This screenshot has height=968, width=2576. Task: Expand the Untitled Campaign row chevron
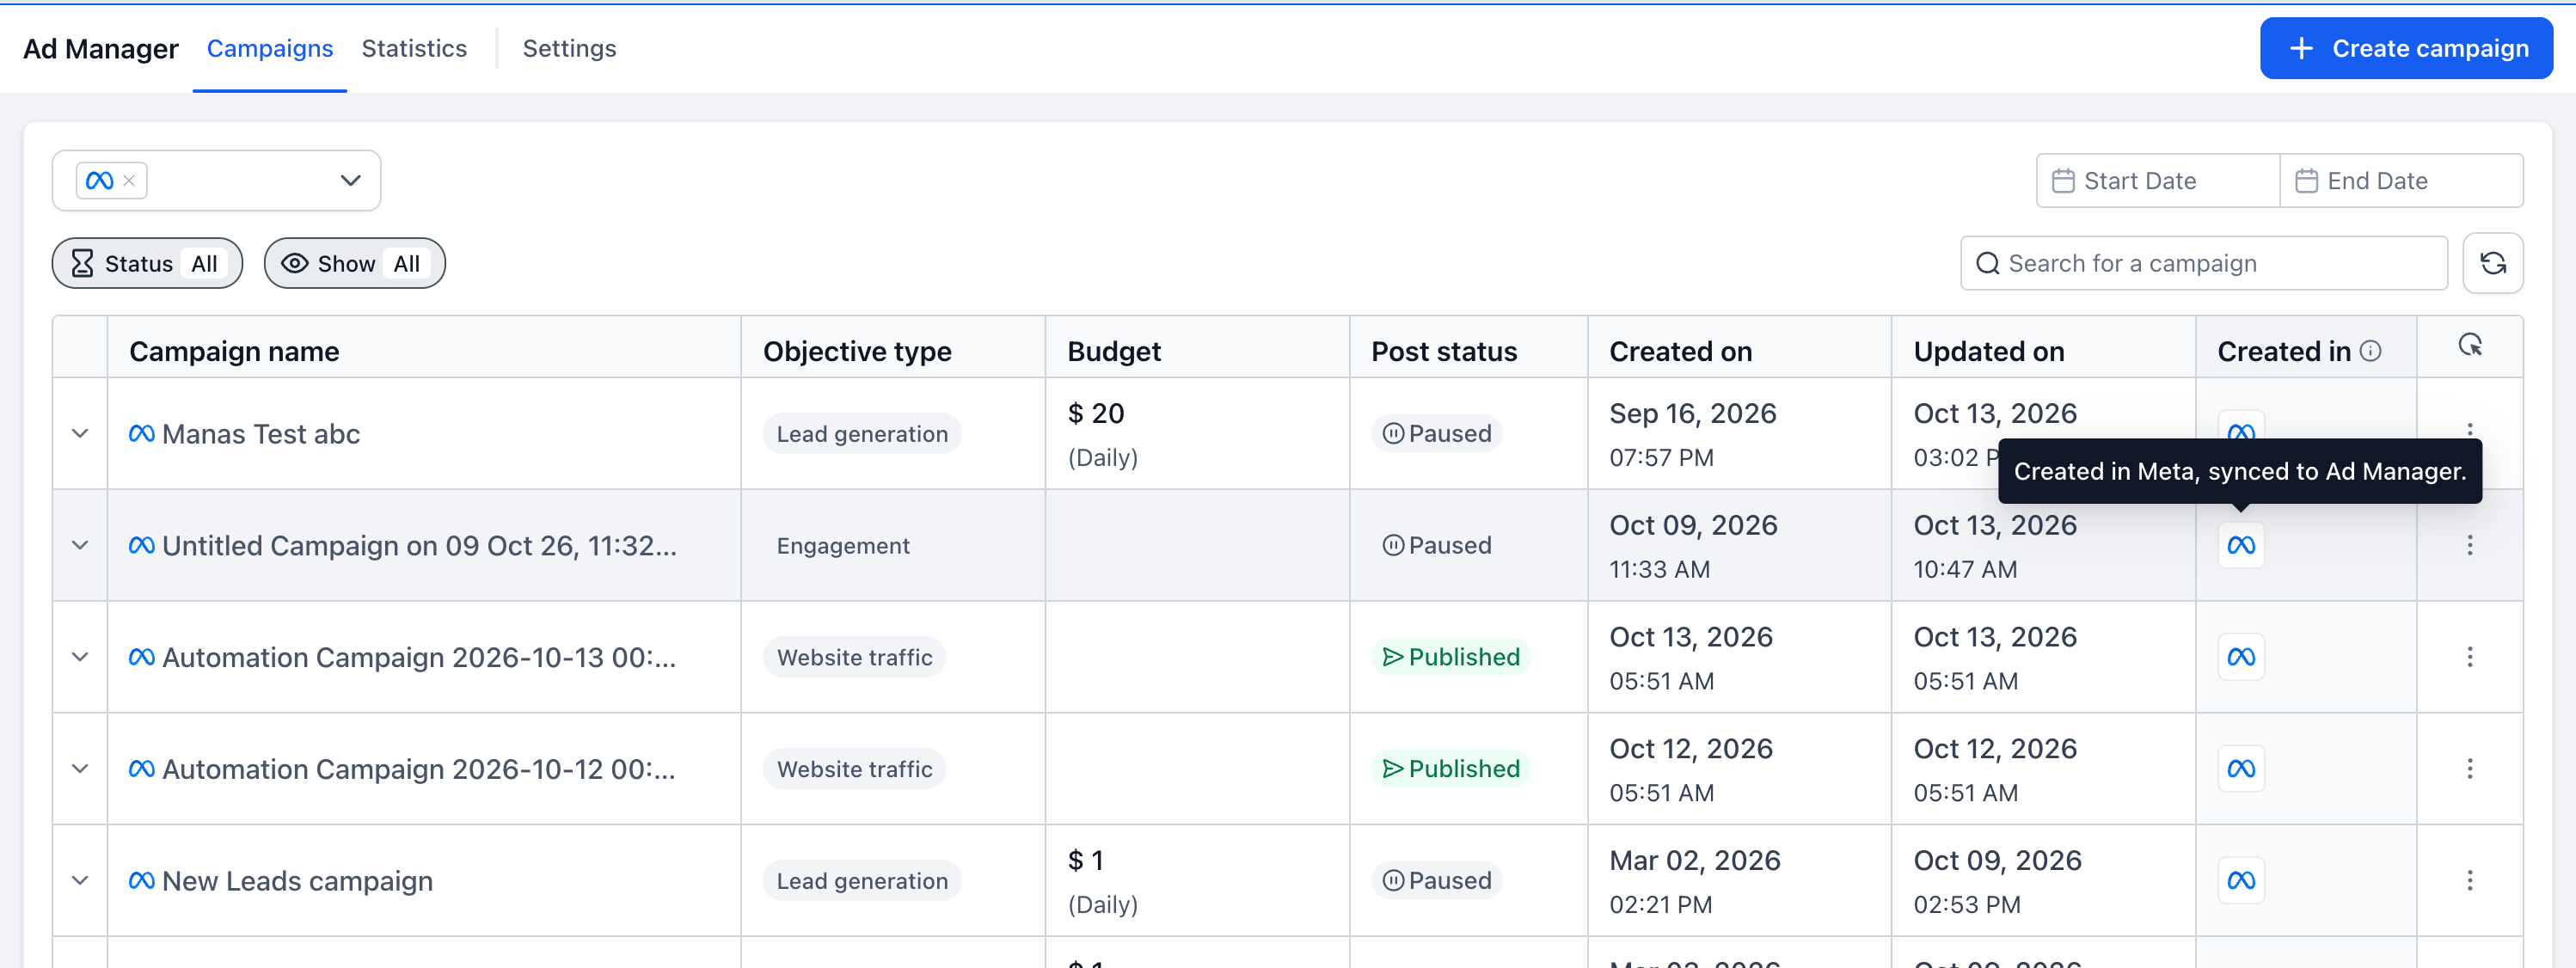point(80,545)
